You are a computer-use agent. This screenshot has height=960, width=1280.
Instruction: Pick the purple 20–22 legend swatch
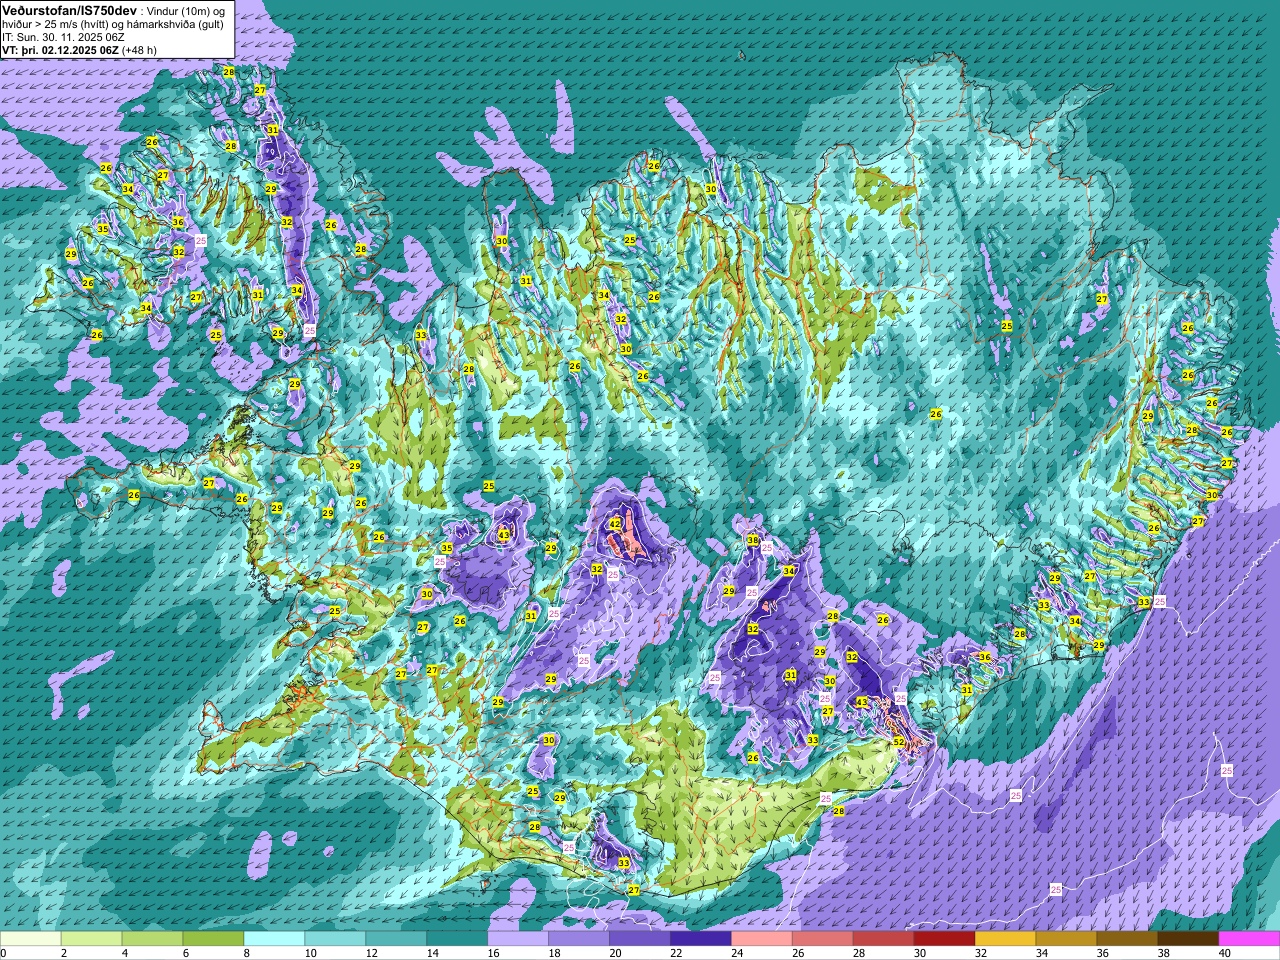tap(641, 939)
